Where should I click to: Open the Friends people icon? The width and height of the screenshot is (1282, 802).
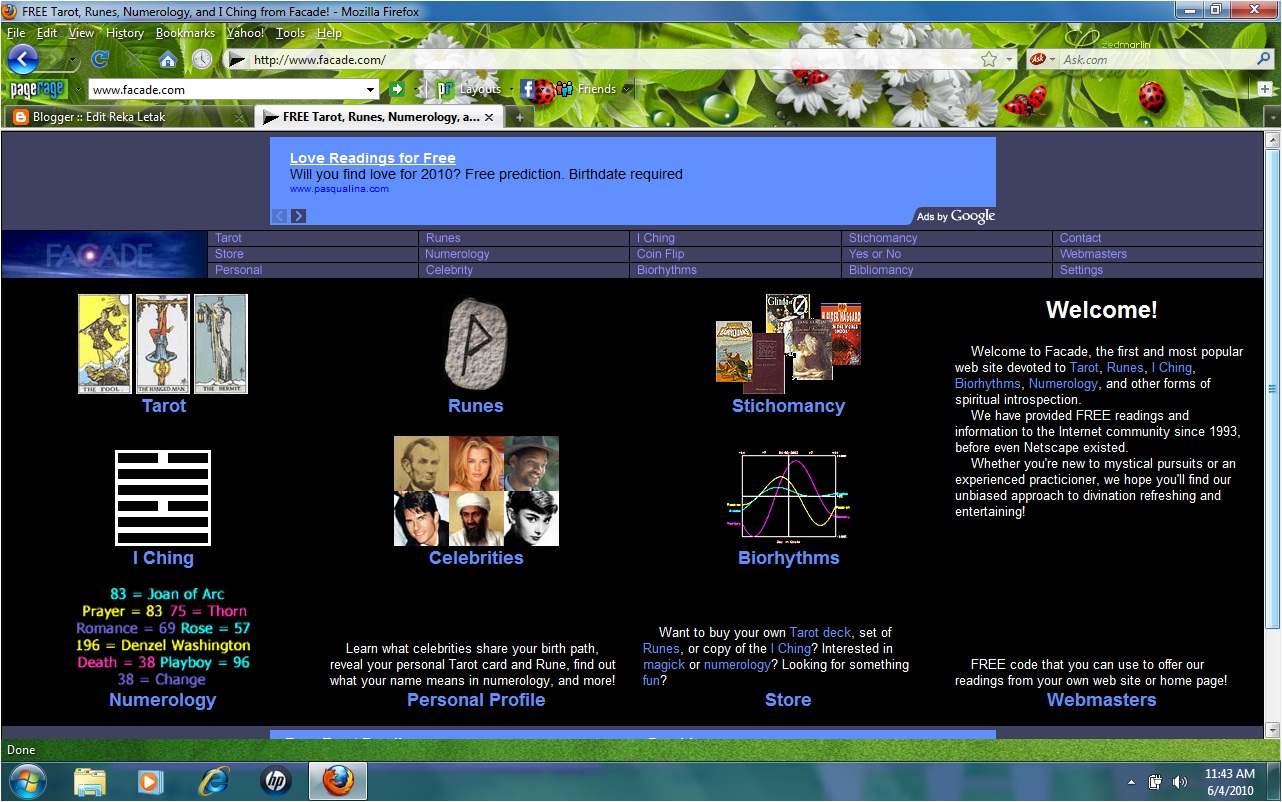(x=565, y=89)
